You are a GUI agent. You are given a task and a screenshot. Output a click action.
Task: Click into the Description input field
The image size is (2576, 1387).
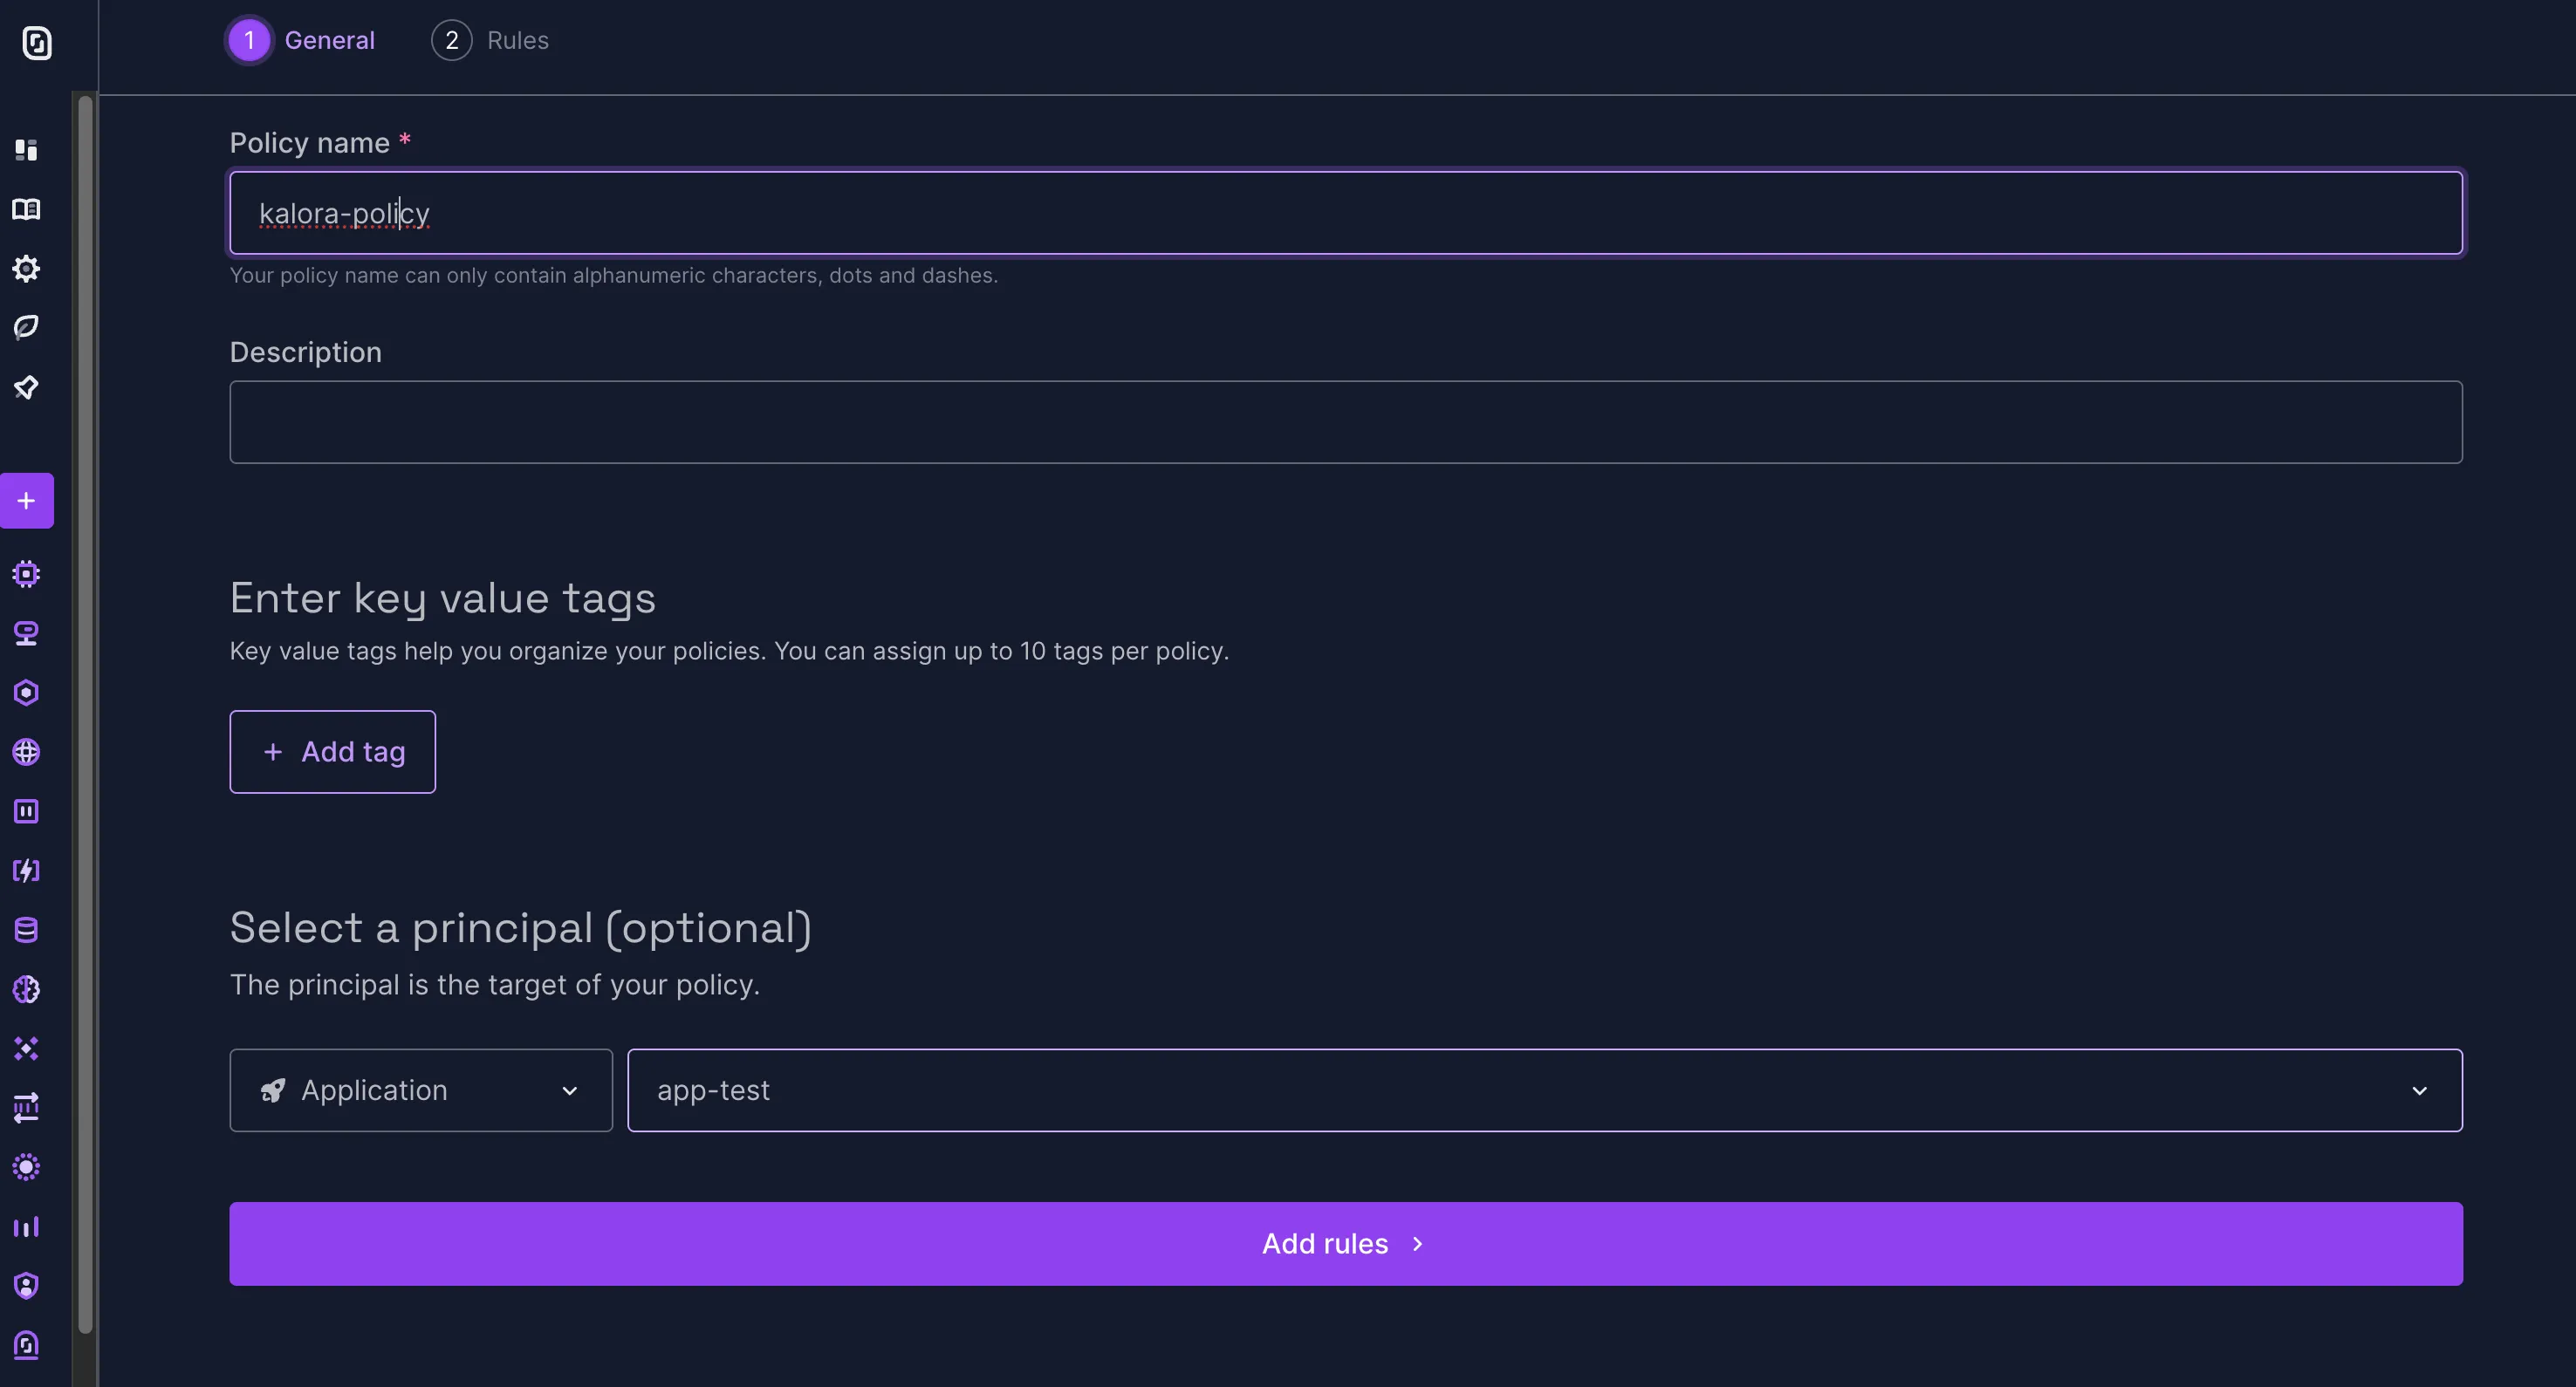coord(1345,422)
